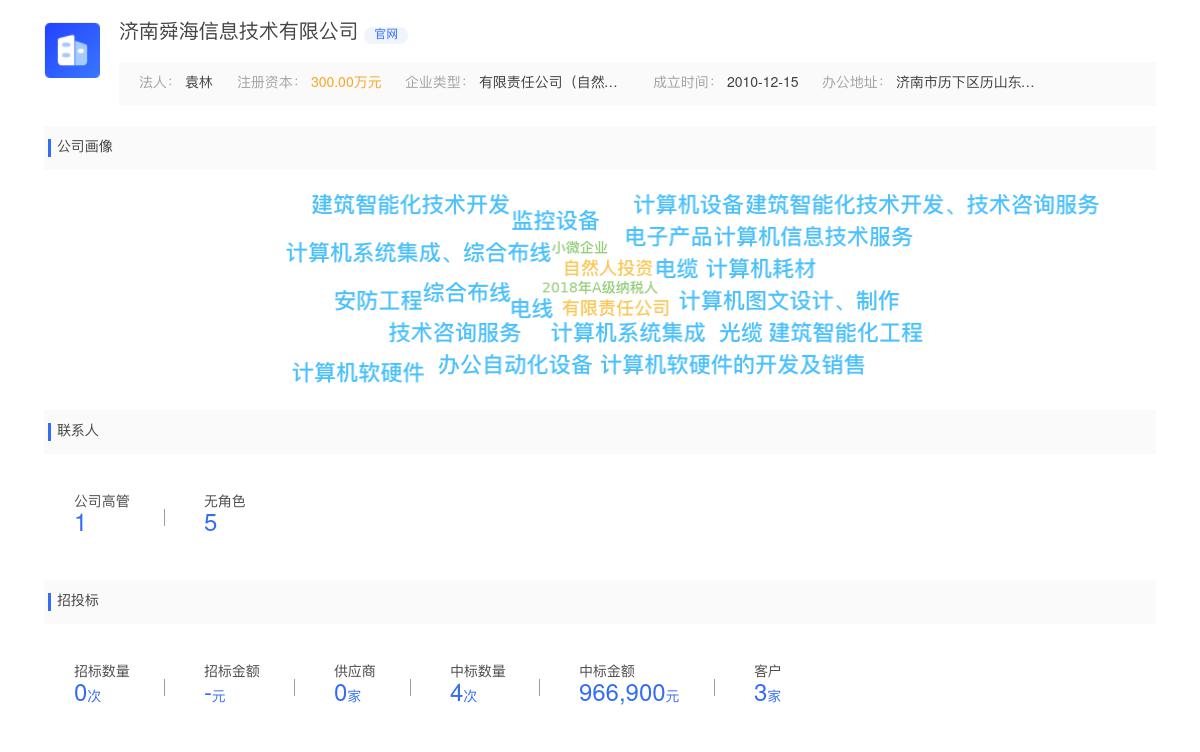Open the 中标数量 value 4次
The image size is (1200, 752).
[463, 693]
